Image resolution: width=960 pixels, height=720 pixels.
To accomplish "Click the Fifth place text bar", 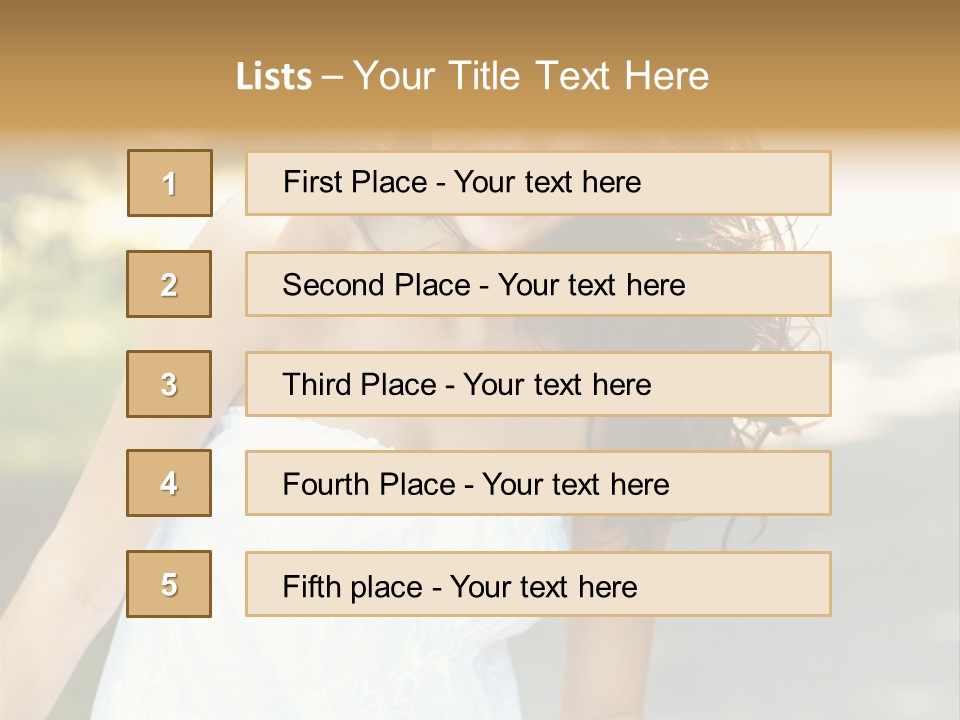I will click(538, 583).
